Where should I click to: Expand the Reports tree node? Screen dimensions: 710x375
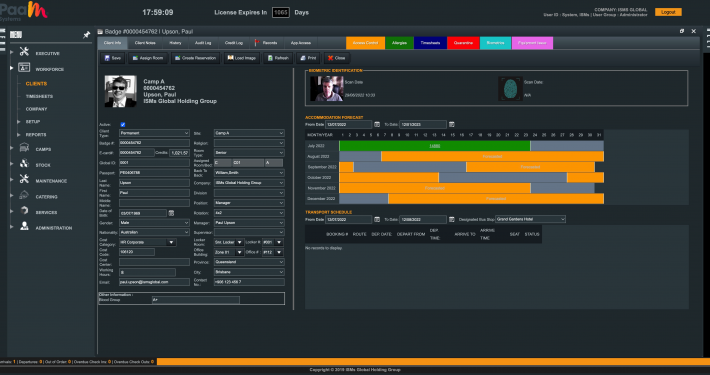tap(19, 135)
